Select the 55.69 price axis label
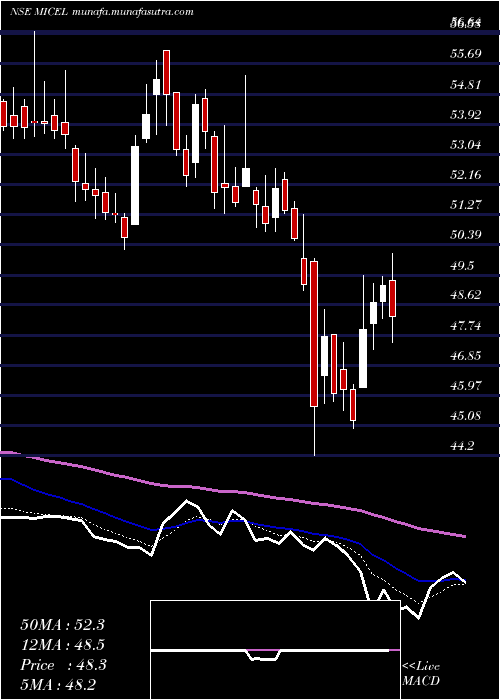This screenshot has width=500, height=700. pos(466,54)
